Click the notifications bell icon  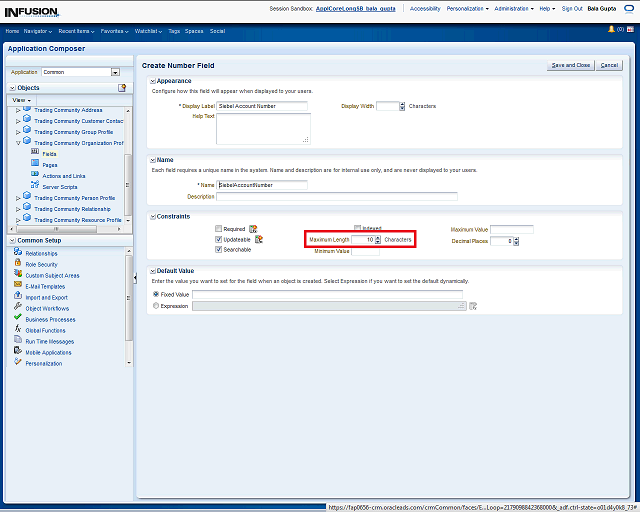click(x=608, y=30)
